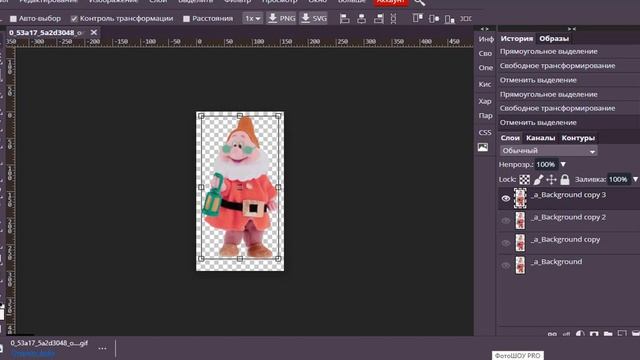This screenshot has width=640, height=360.
Task: Open search with the magnifier icon
Action: [x=420, y=2]
